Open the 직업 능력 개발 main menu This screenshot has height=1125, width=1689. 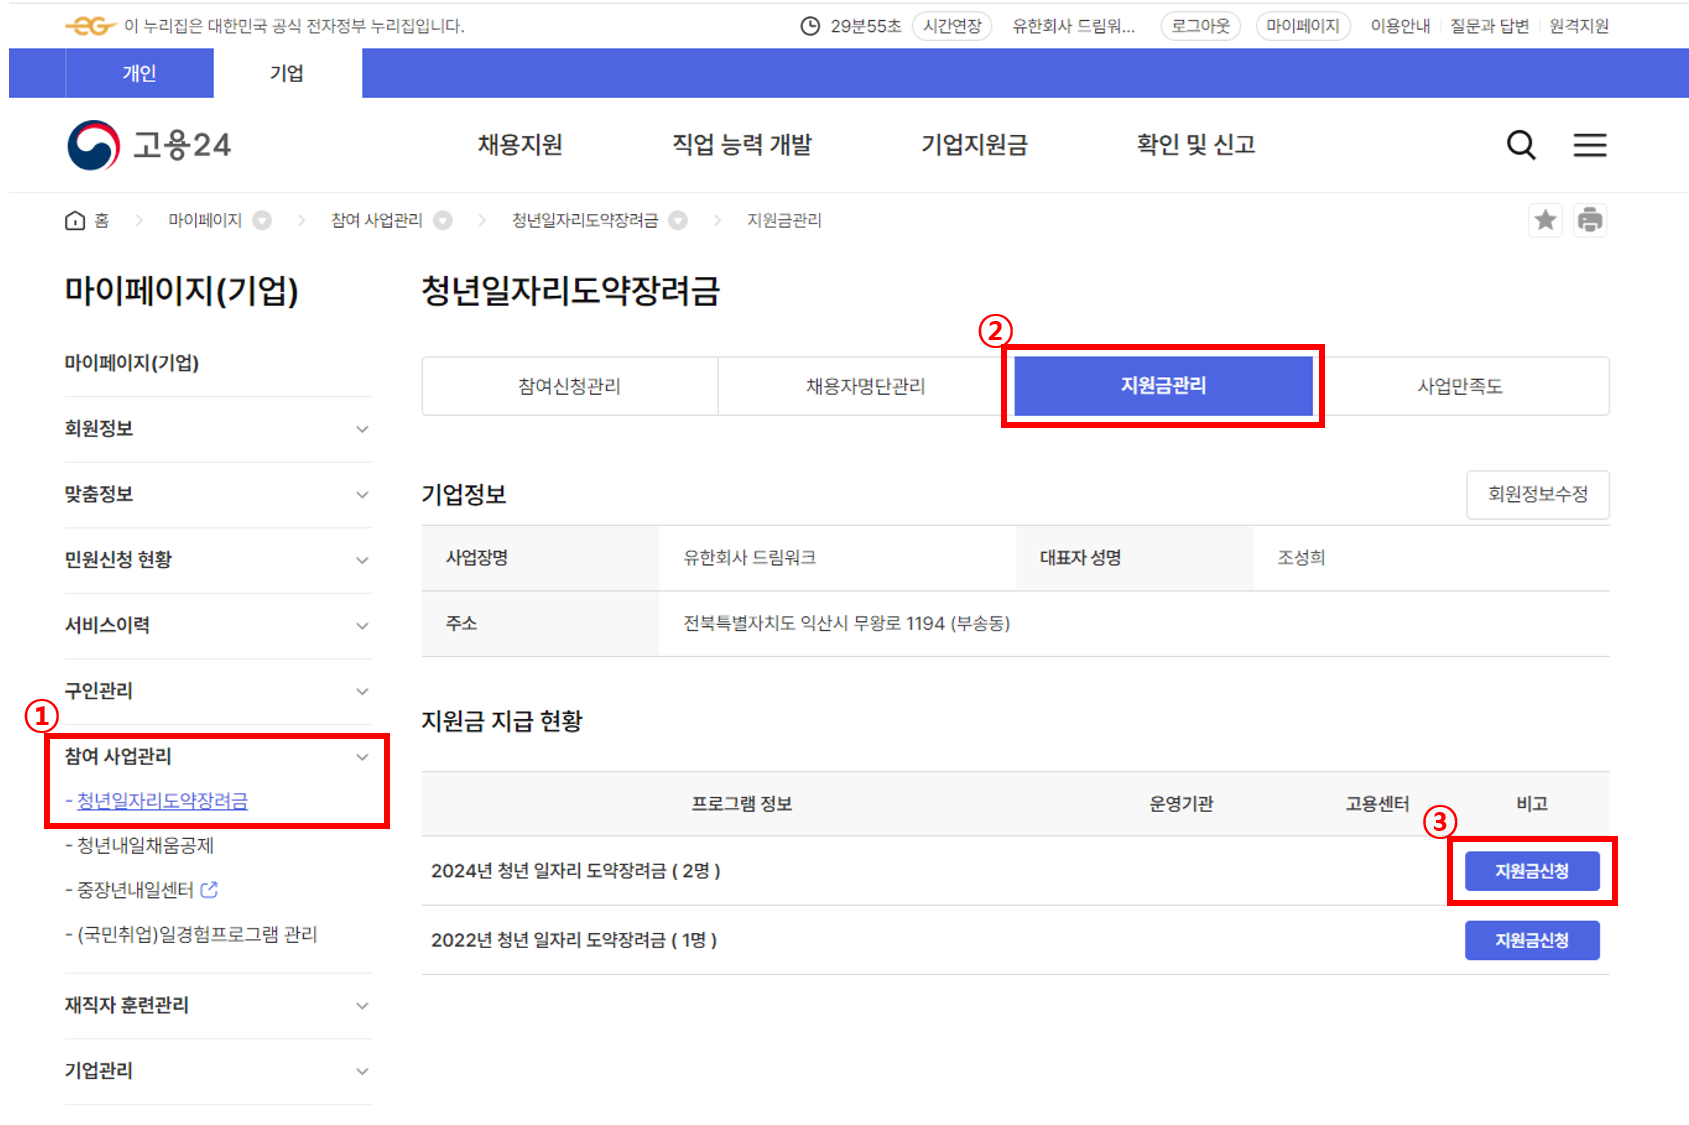tap(742, 145)
